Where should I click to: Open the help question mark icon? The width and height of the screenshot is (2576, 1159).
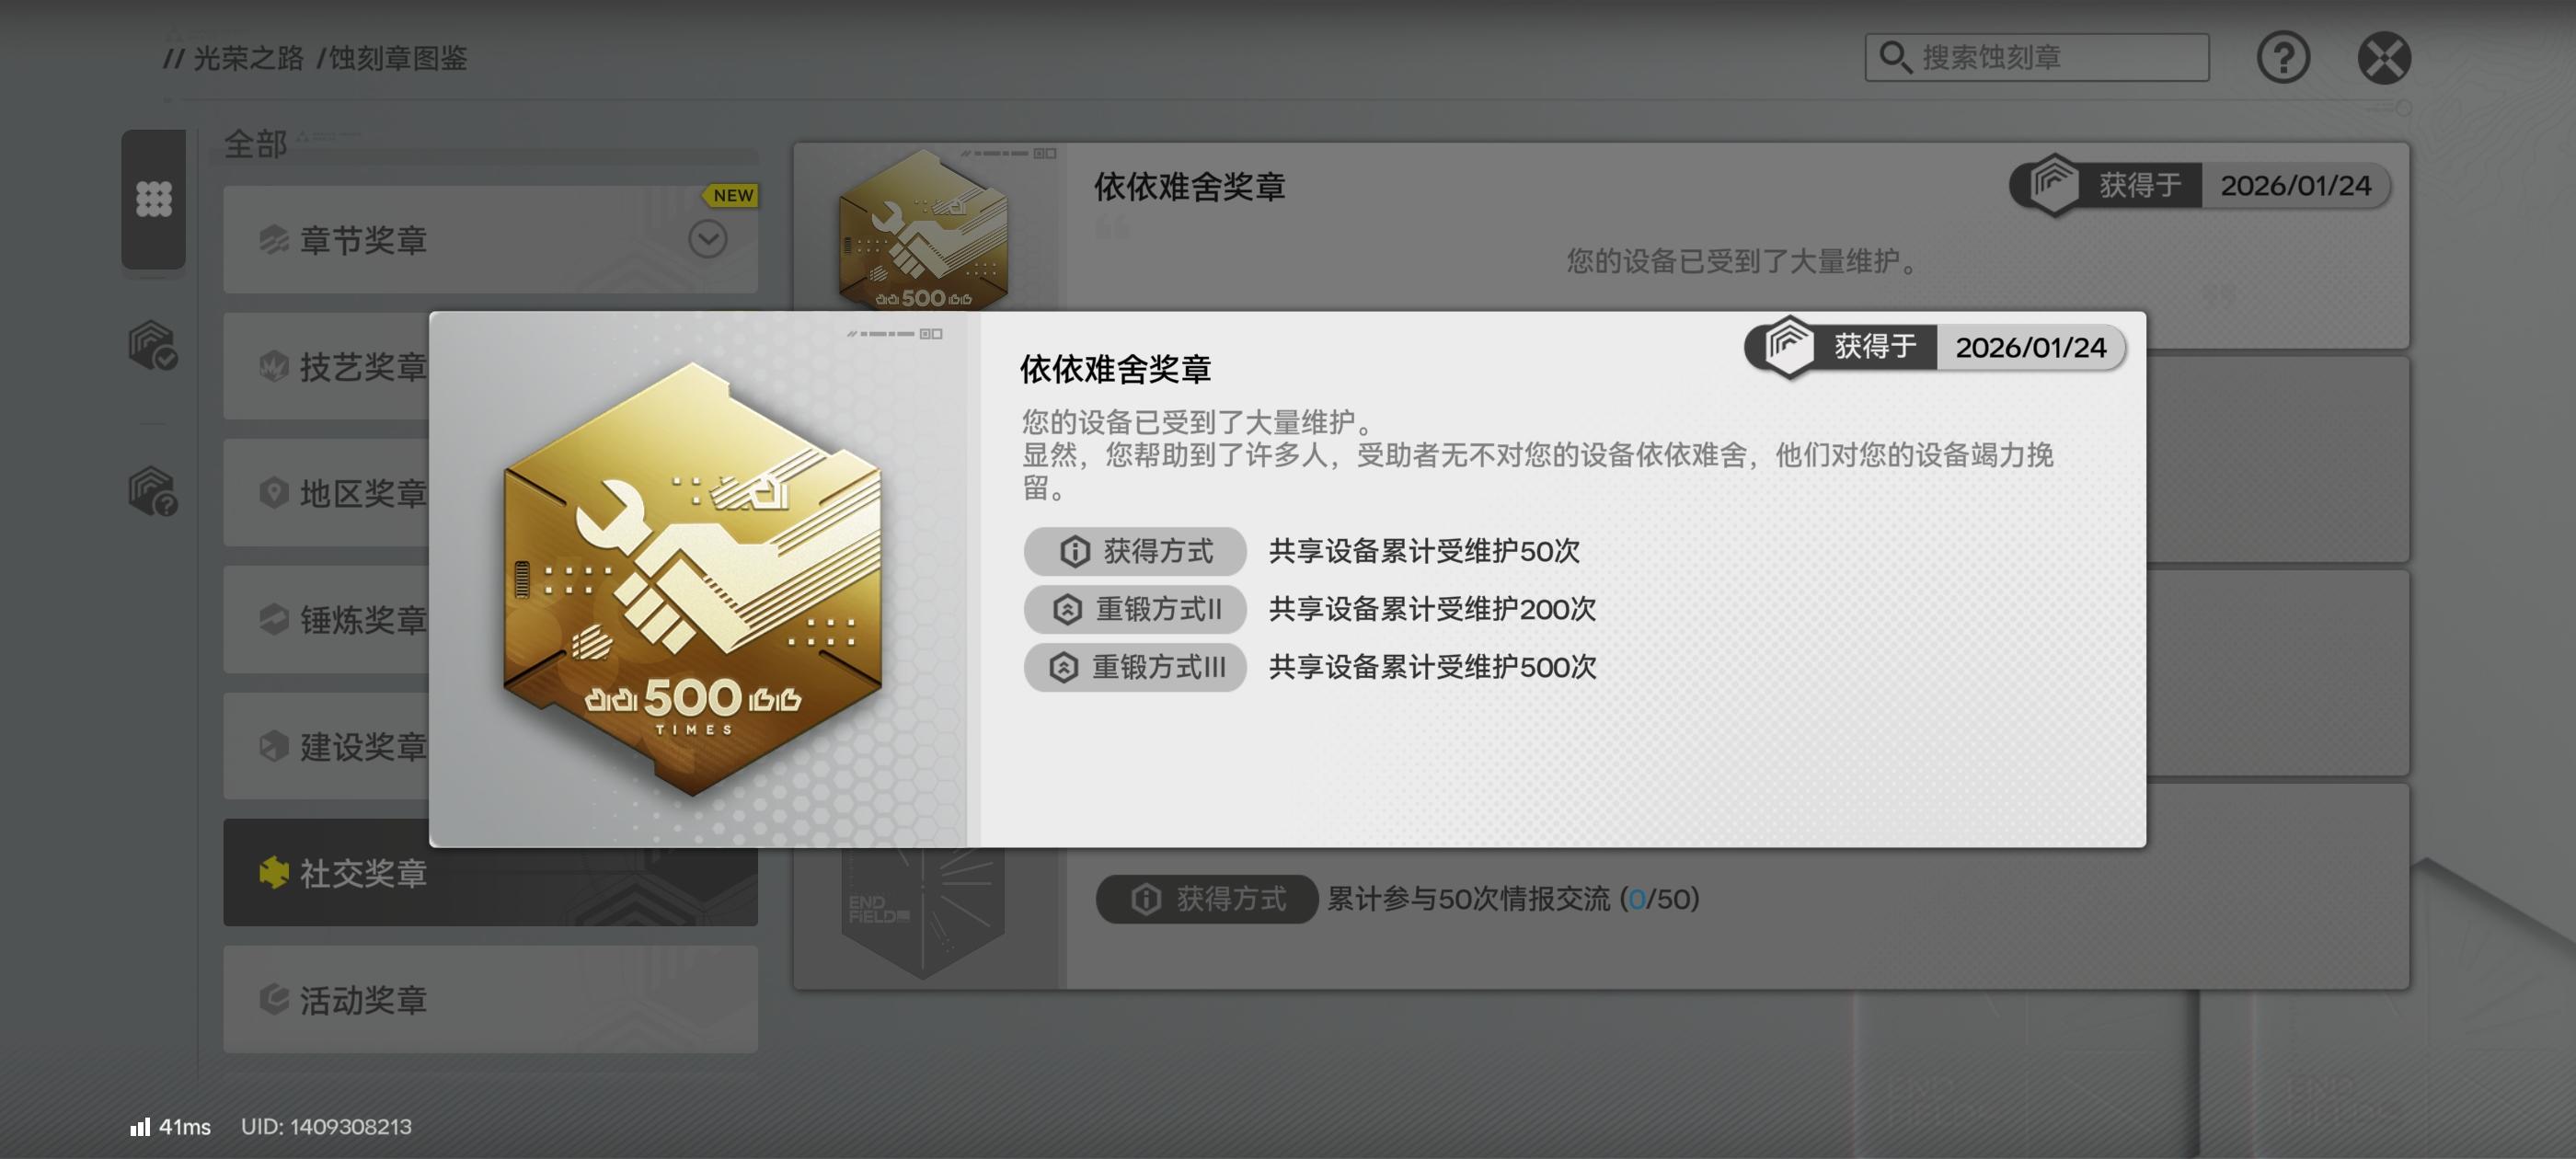(x=2283, y=58)
